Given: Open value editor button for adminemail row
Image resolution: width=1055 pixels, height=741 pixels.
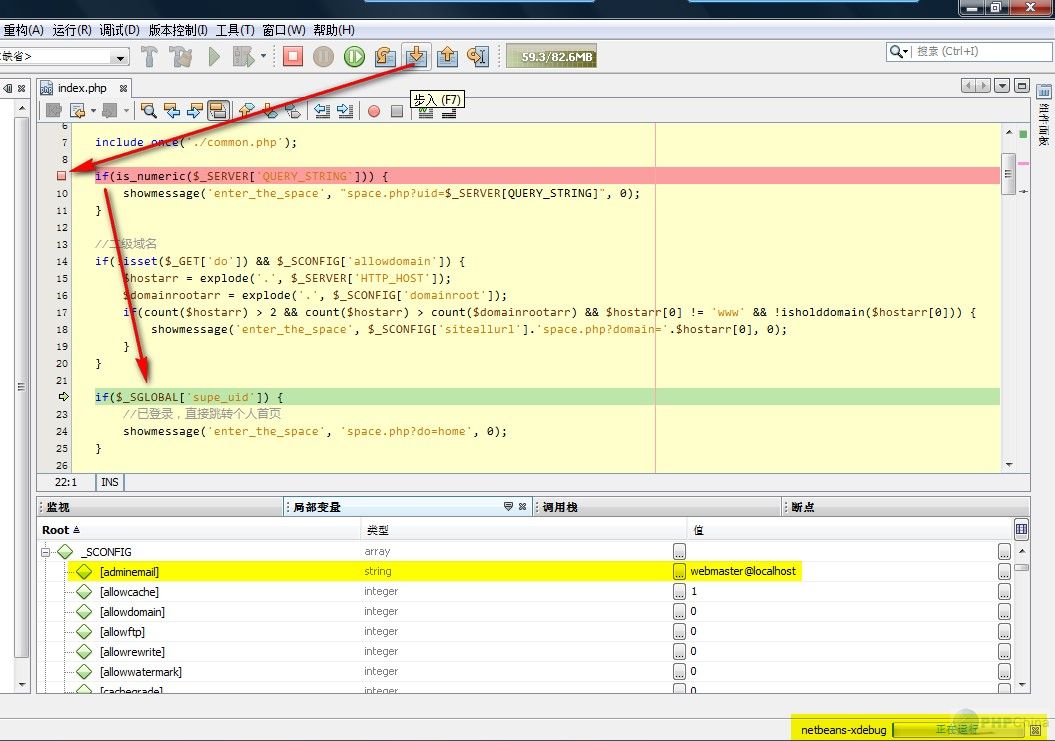Looking at the screenshot, I should pyautogui.click(x=1004, y=572).
